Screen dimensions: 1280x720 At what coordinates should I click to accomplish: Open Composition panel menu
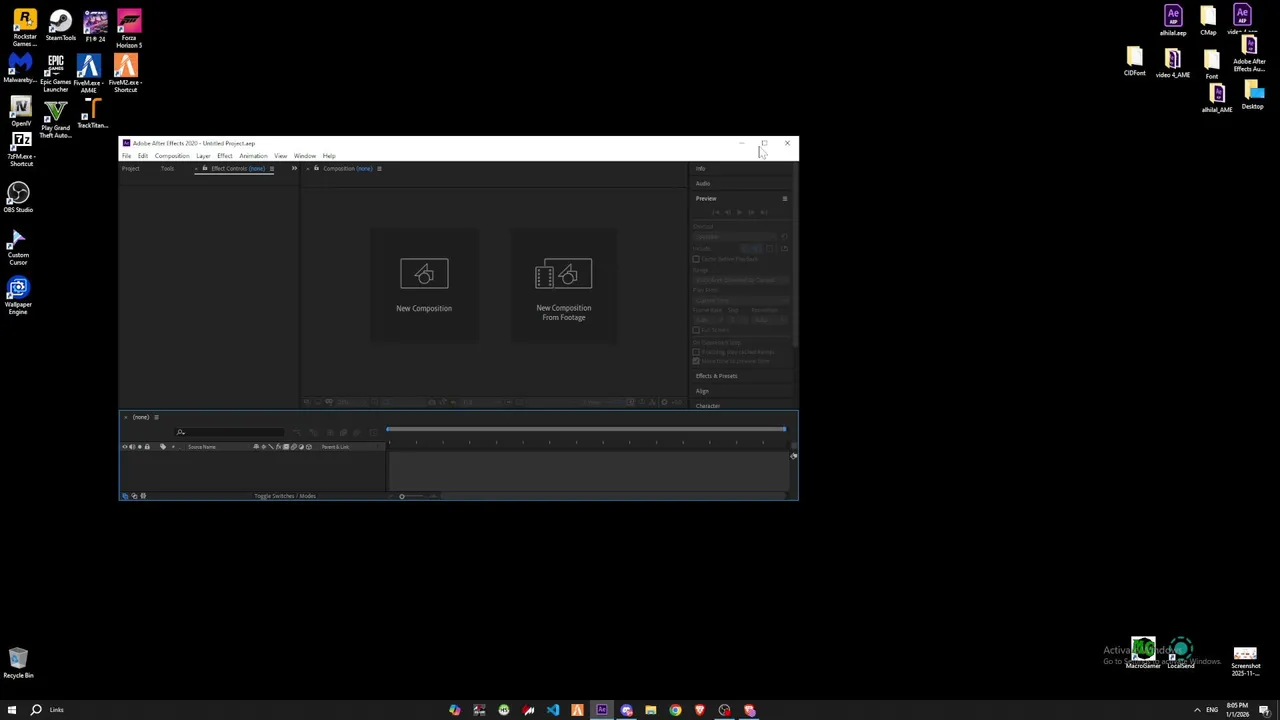coord(379,168)
